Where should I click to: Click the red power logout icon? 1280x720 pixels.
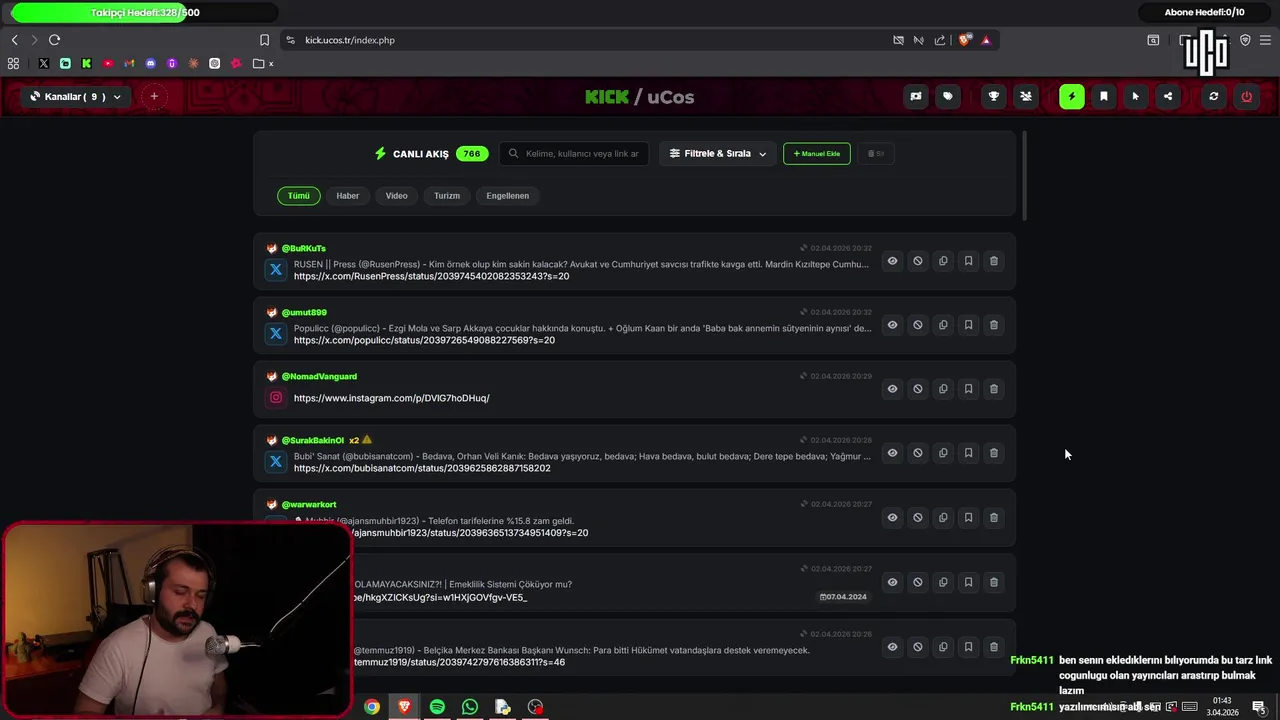[x=1246, y=97]
